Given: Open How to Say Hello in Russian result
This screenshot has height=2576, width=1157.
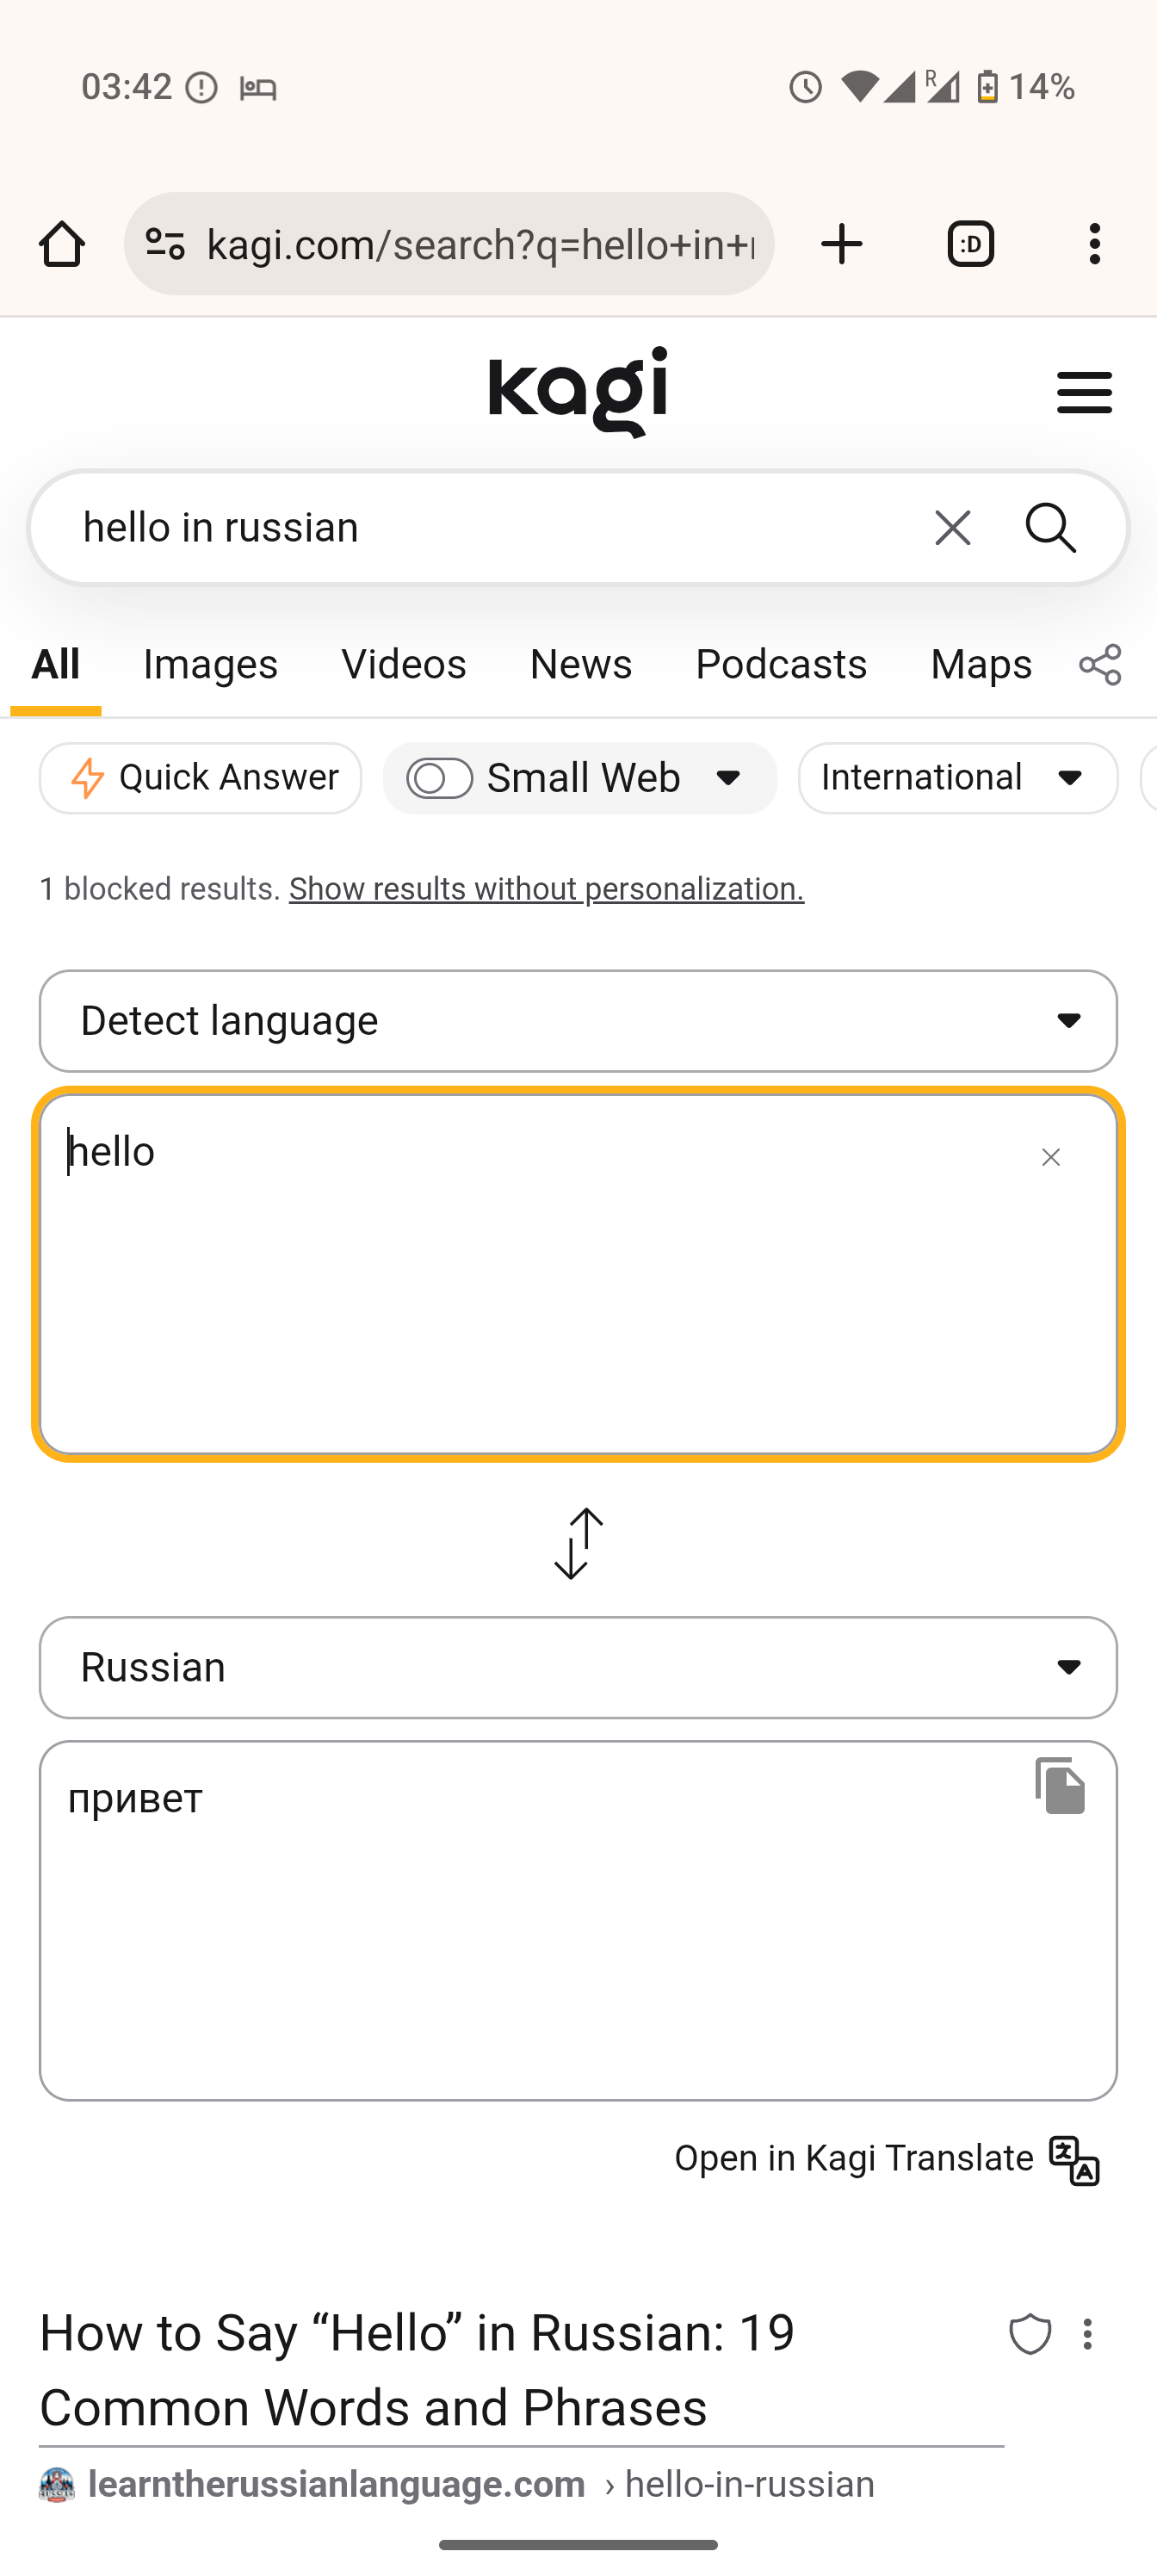Looking at the screenshot, I should pyautogui.click(x=416, y=2369).
